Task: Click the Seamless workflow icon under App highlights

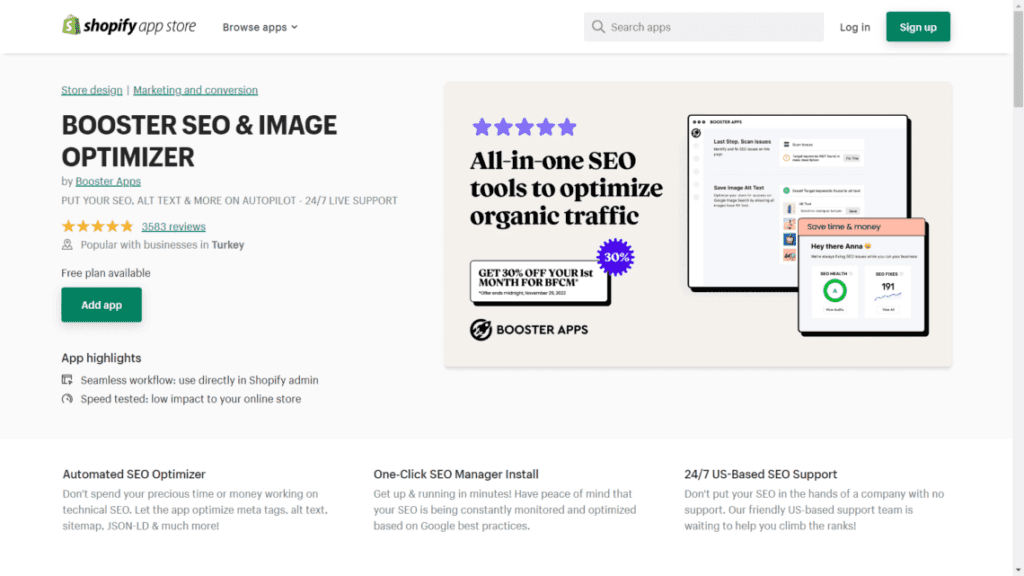Action: tap(66, 380)
